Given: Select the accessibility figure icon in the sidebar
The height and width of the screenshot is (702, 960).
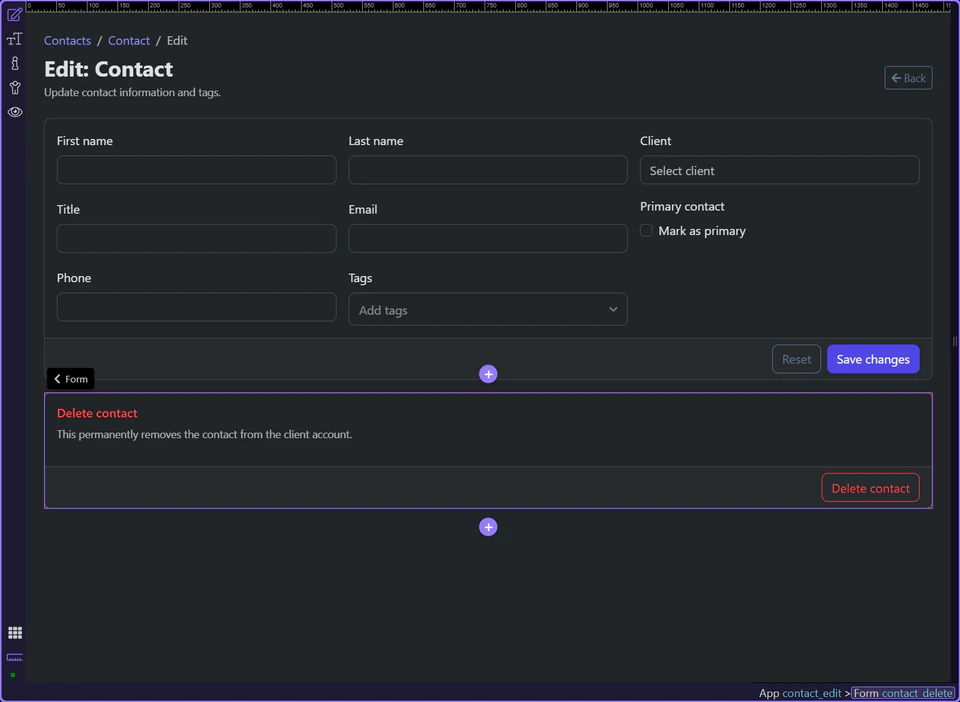Looking at the screenshot, I should point(14,87).
